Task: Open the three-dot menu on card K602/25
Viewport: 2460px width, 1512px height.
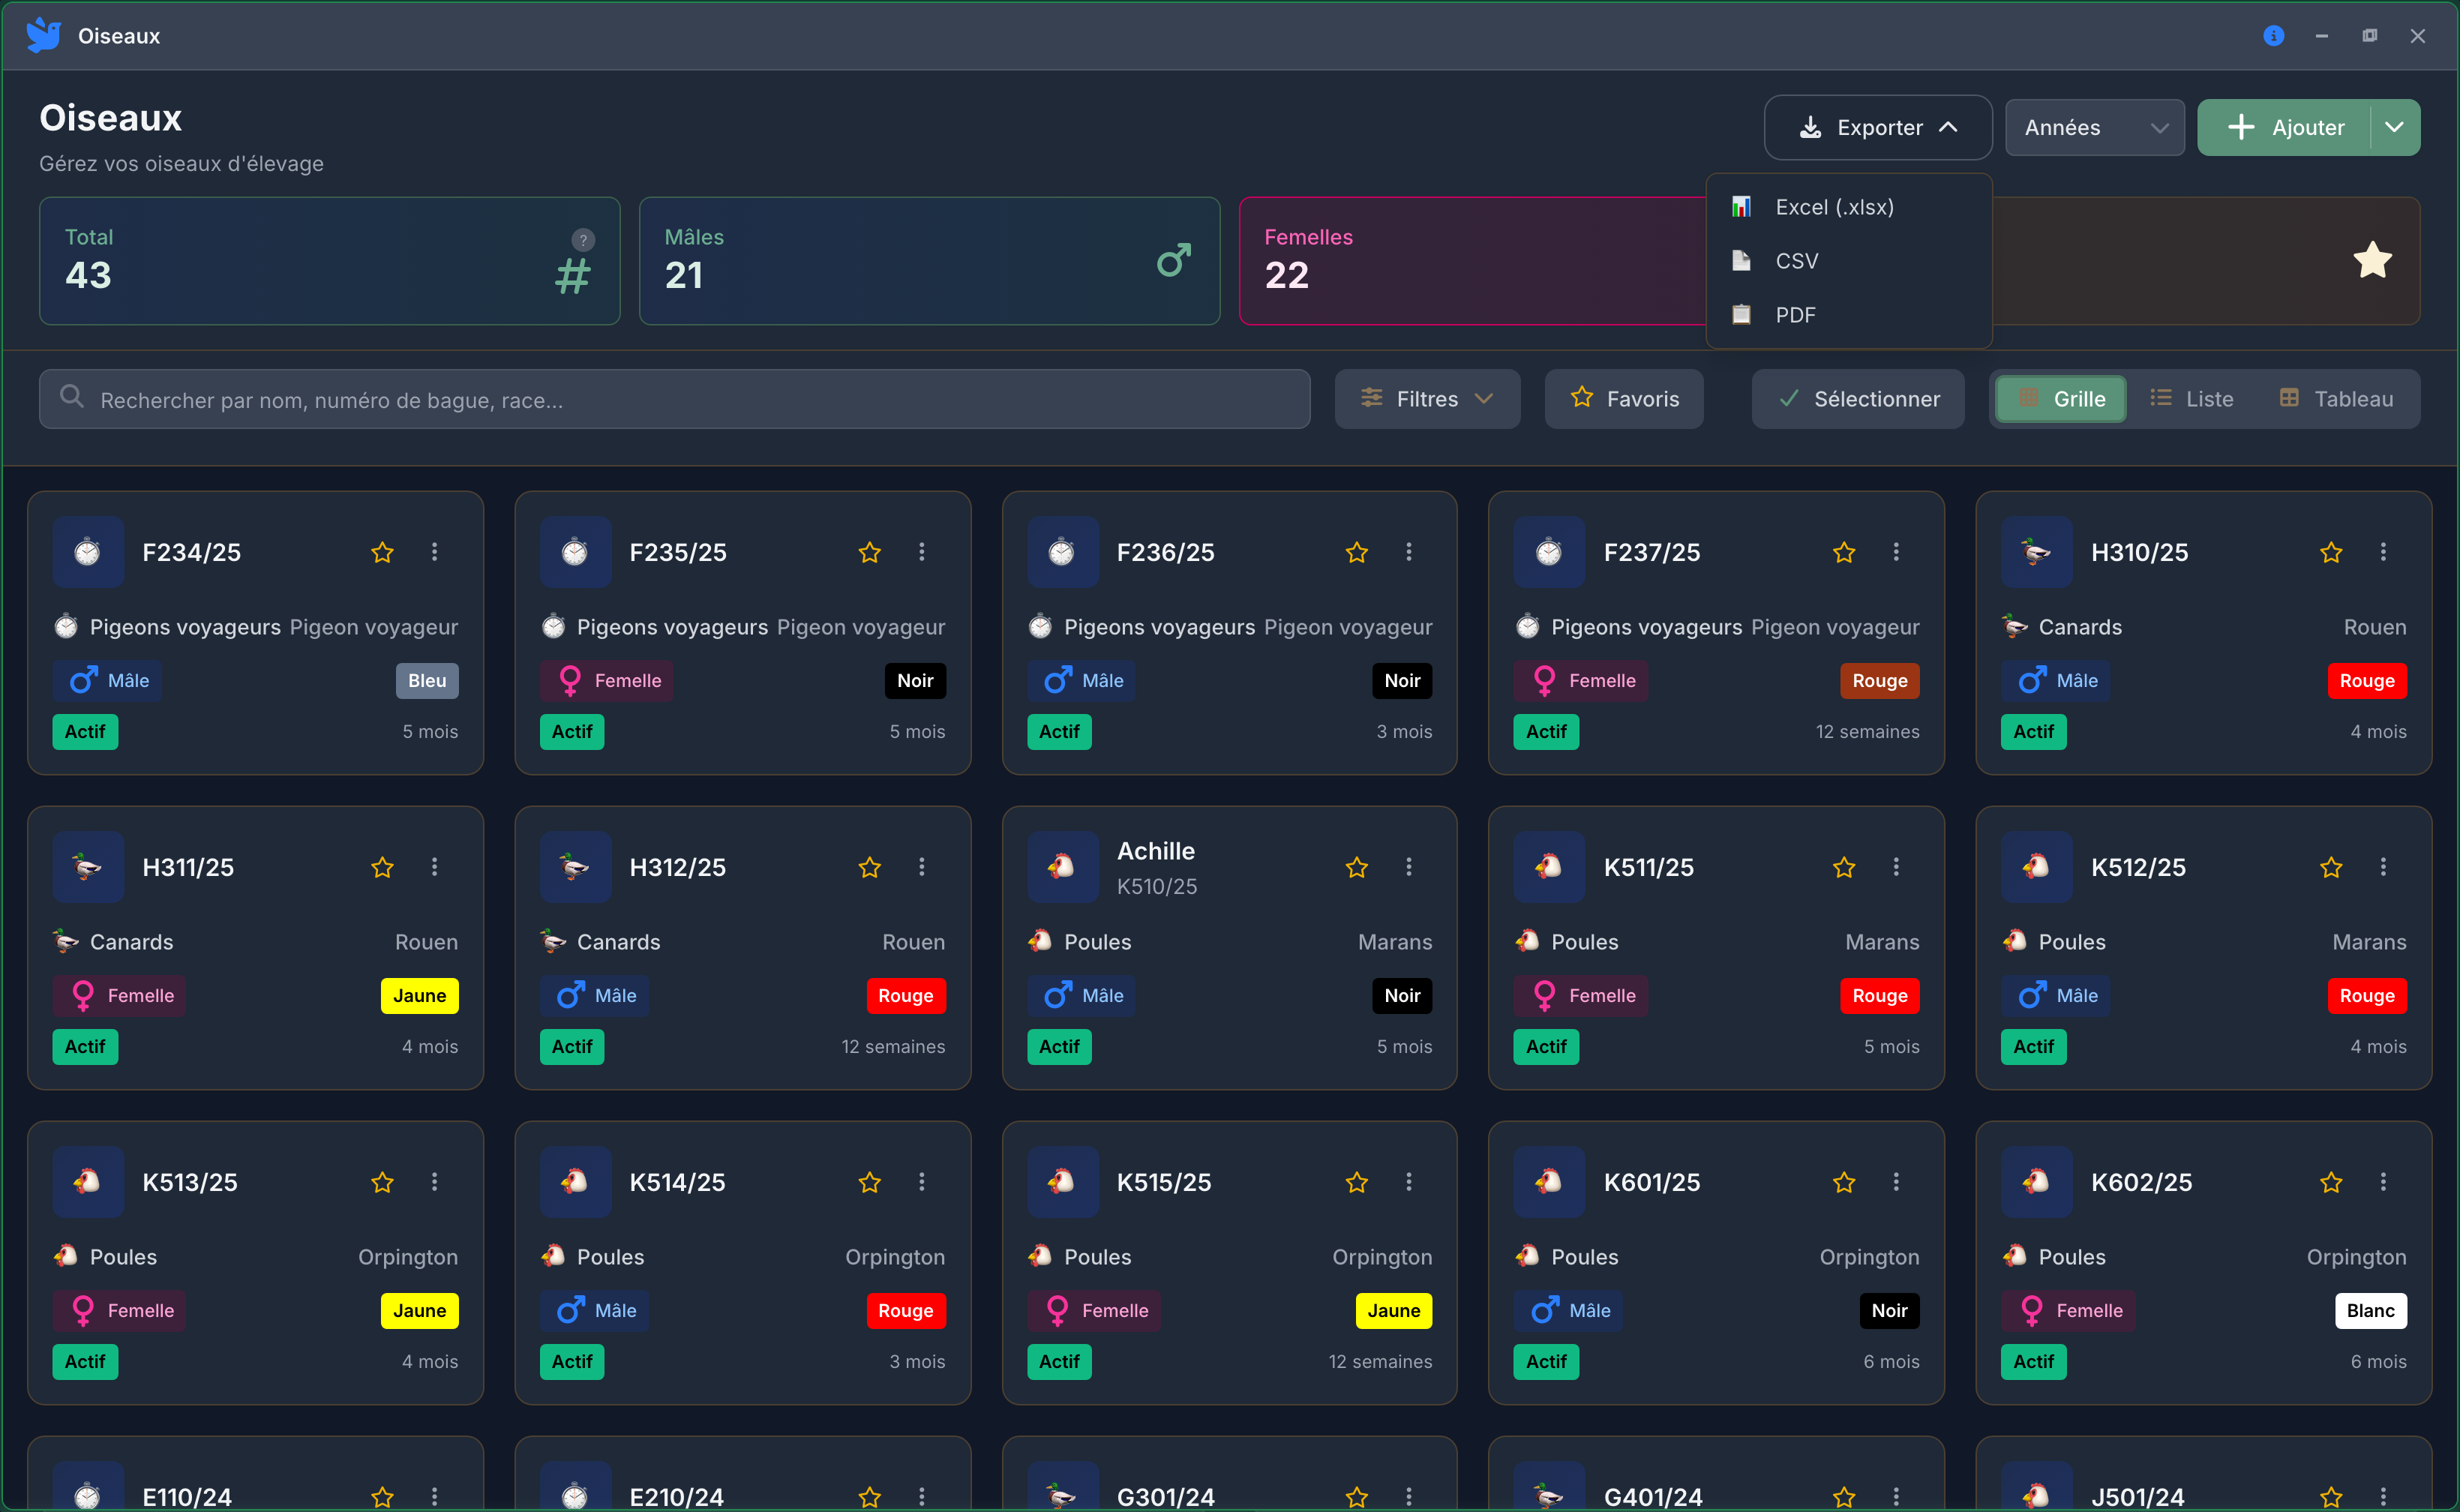Action: click(2383, 1182)
